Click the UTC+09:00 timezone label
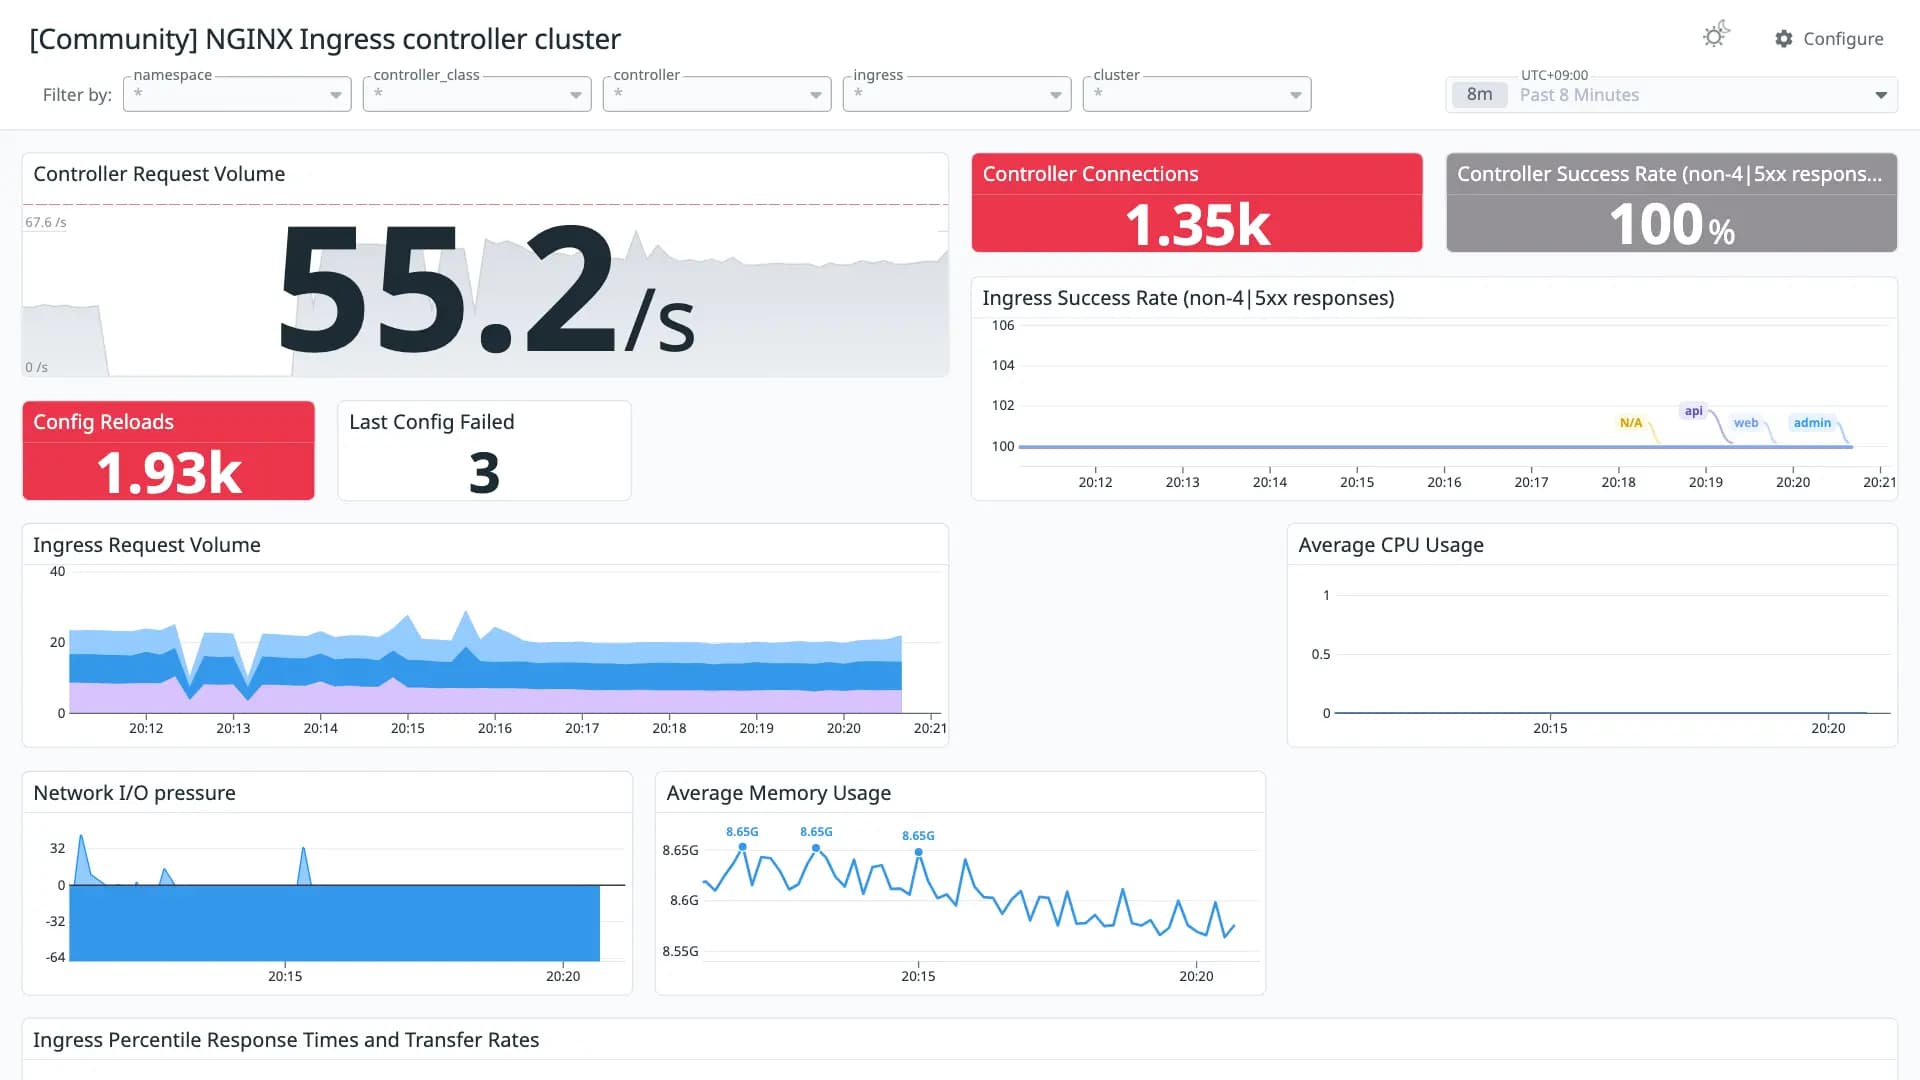 pyautogui.click(x=1554, y=75)
